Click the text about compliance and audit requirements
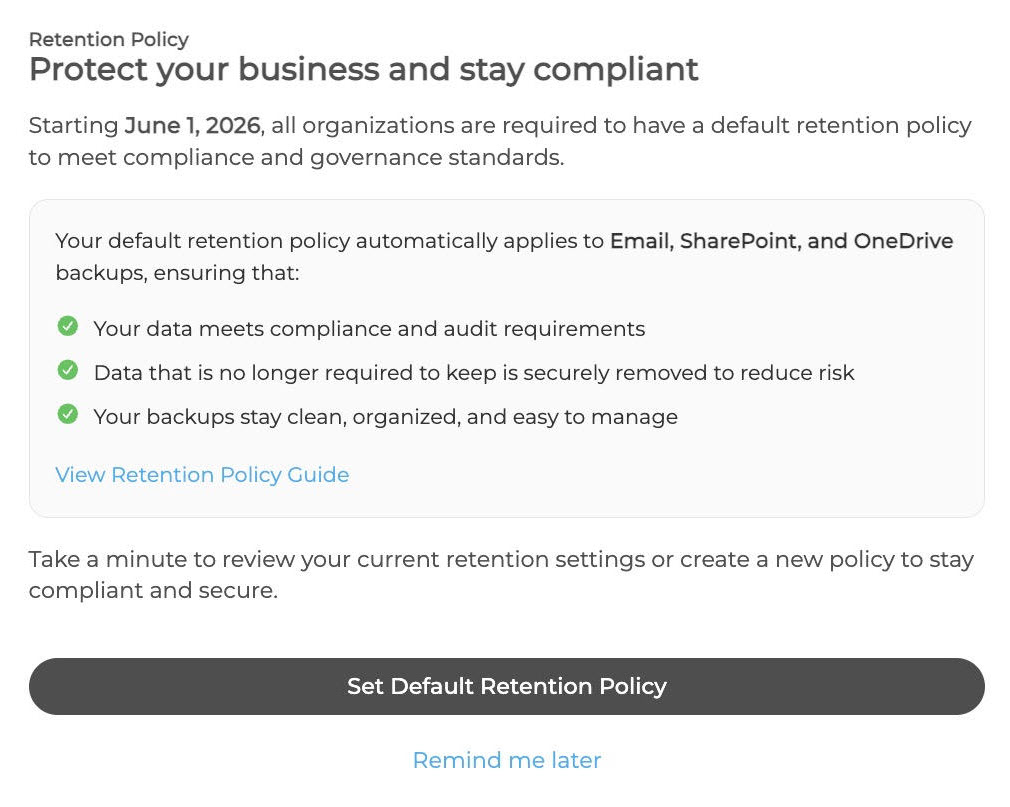 tap(369, 329)
